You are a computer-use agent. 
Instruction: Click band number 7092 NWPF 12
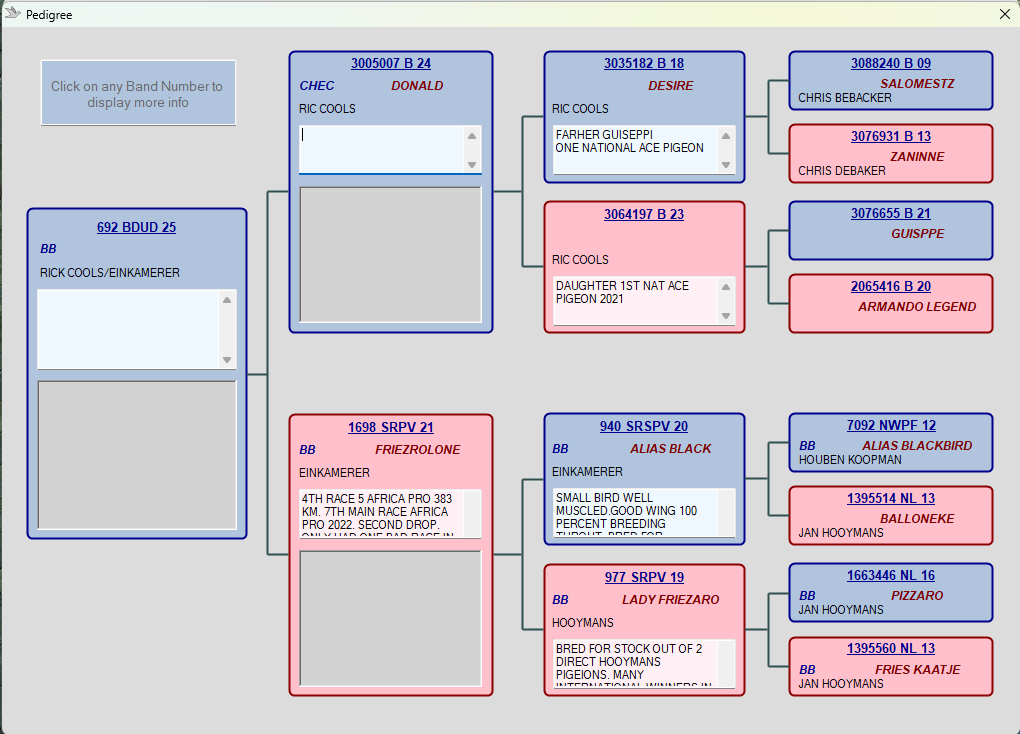[x=890, y=425]
